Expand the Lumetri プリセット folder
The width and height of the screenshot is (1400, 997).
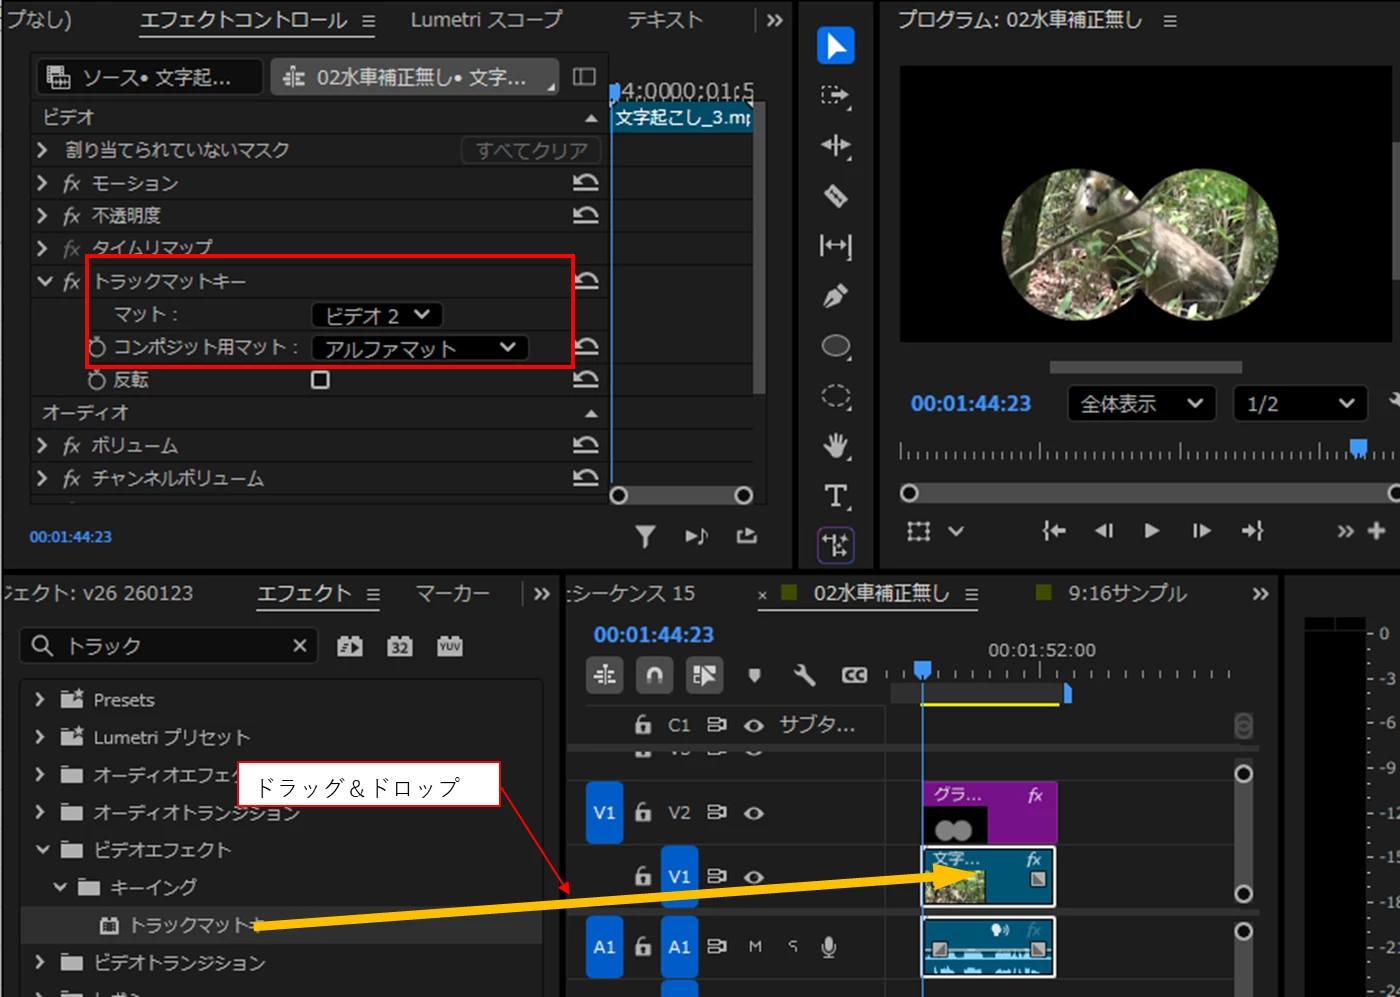[40, 737]
